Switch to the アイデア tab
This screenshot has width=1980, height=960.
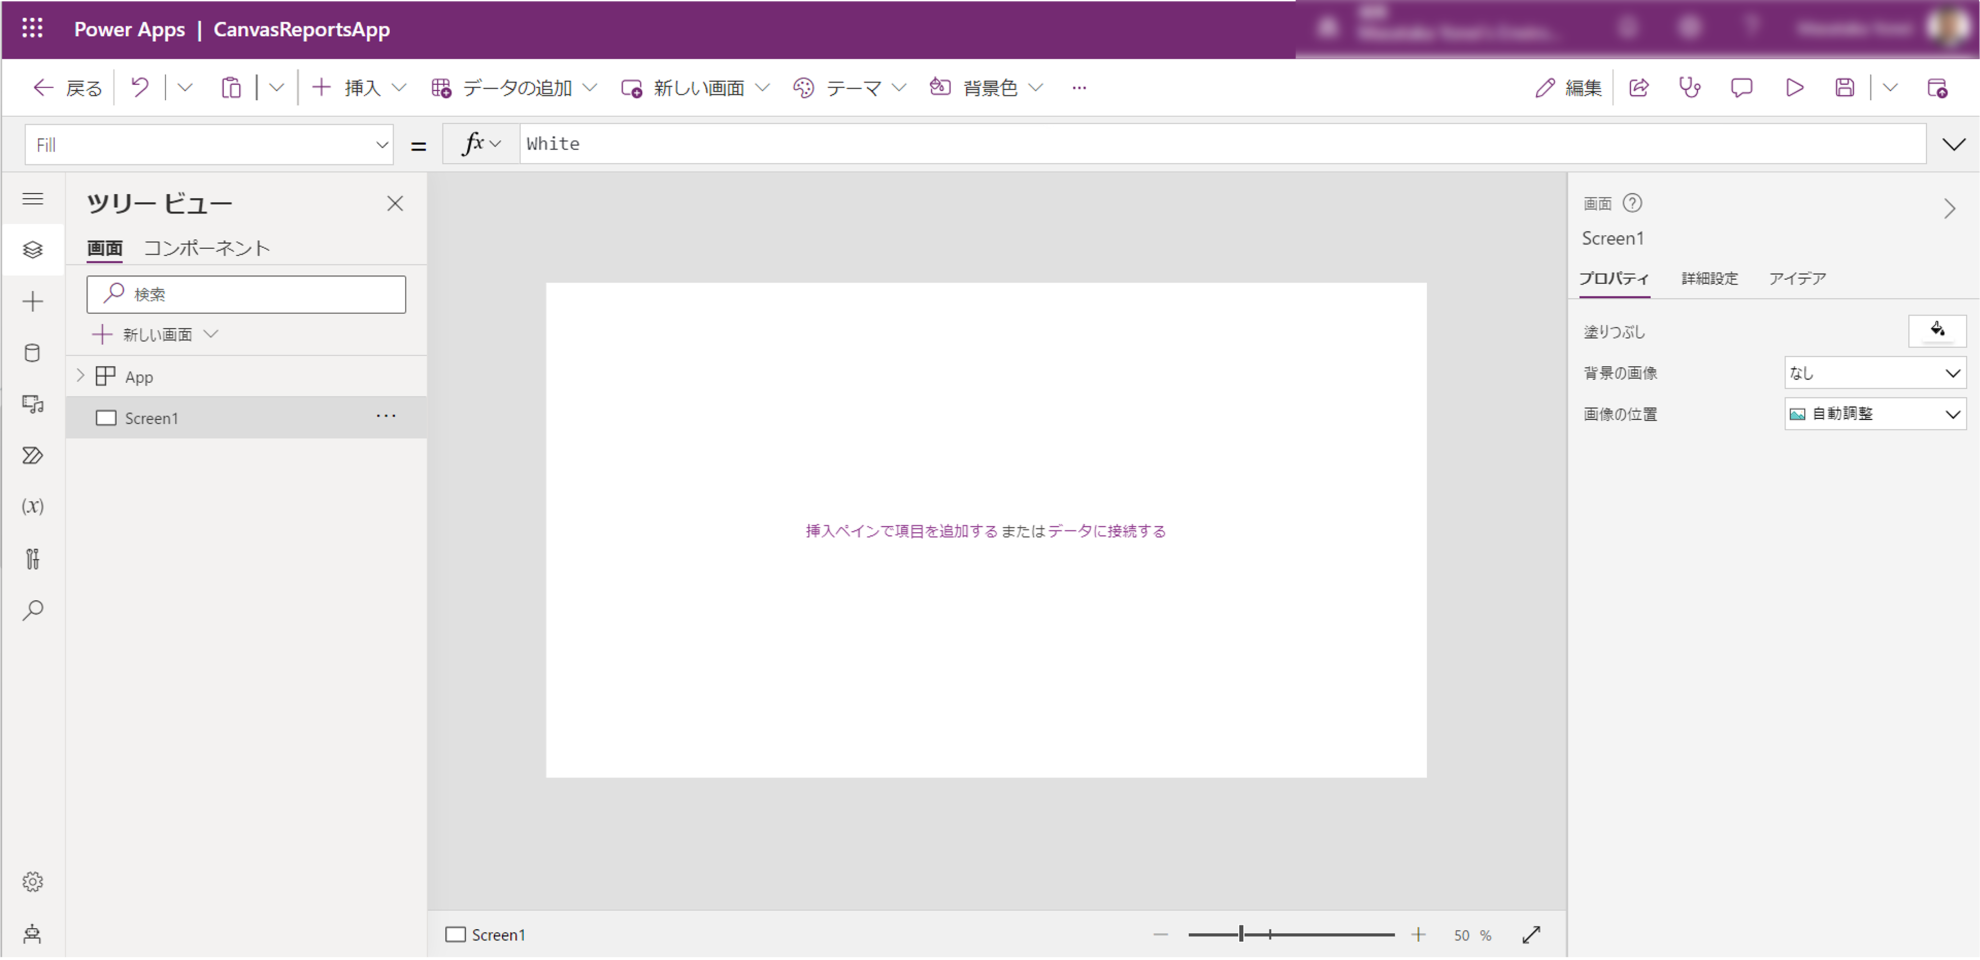point(1797,279)
